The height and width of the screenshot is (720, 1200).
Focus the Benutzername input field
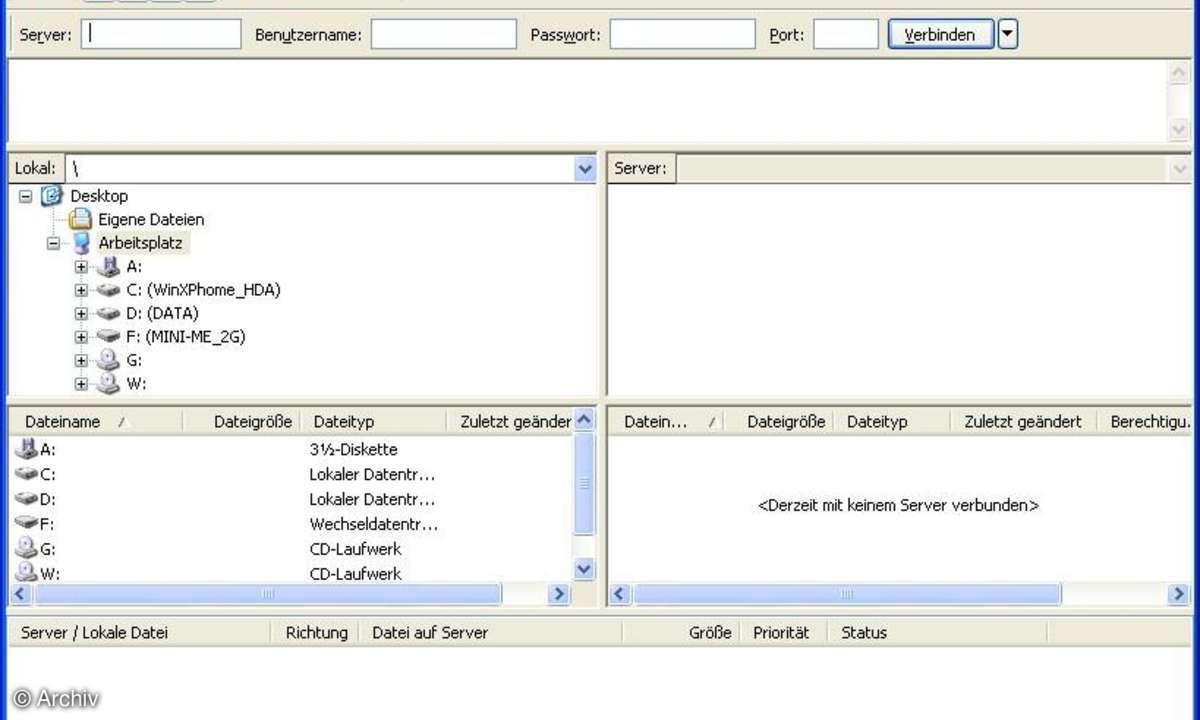tap(443, 35)
